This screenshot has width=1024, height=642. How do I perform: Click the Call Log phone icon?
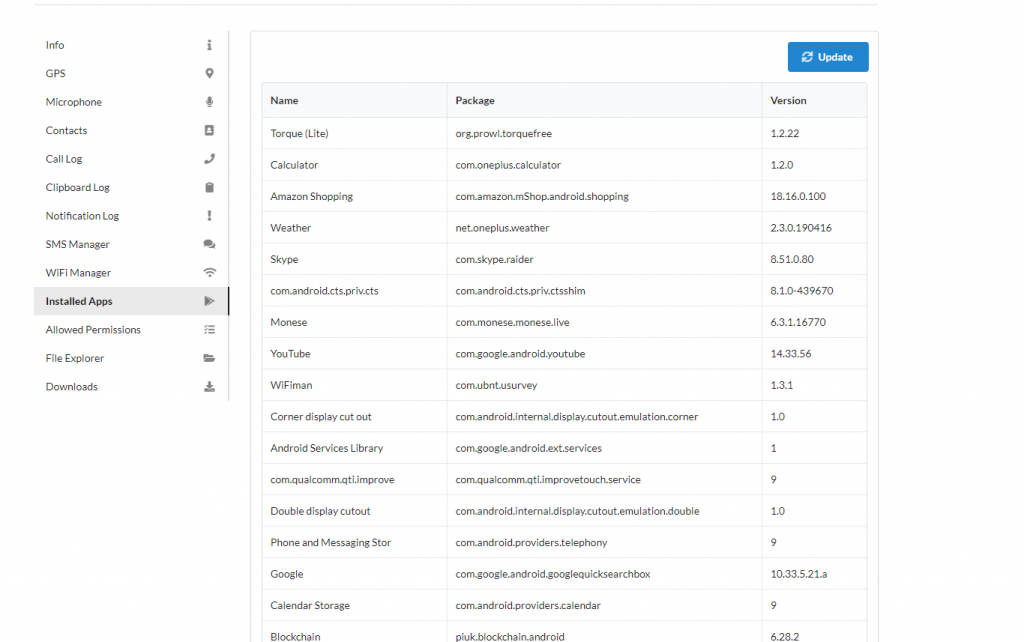click(x=209, y=159)
